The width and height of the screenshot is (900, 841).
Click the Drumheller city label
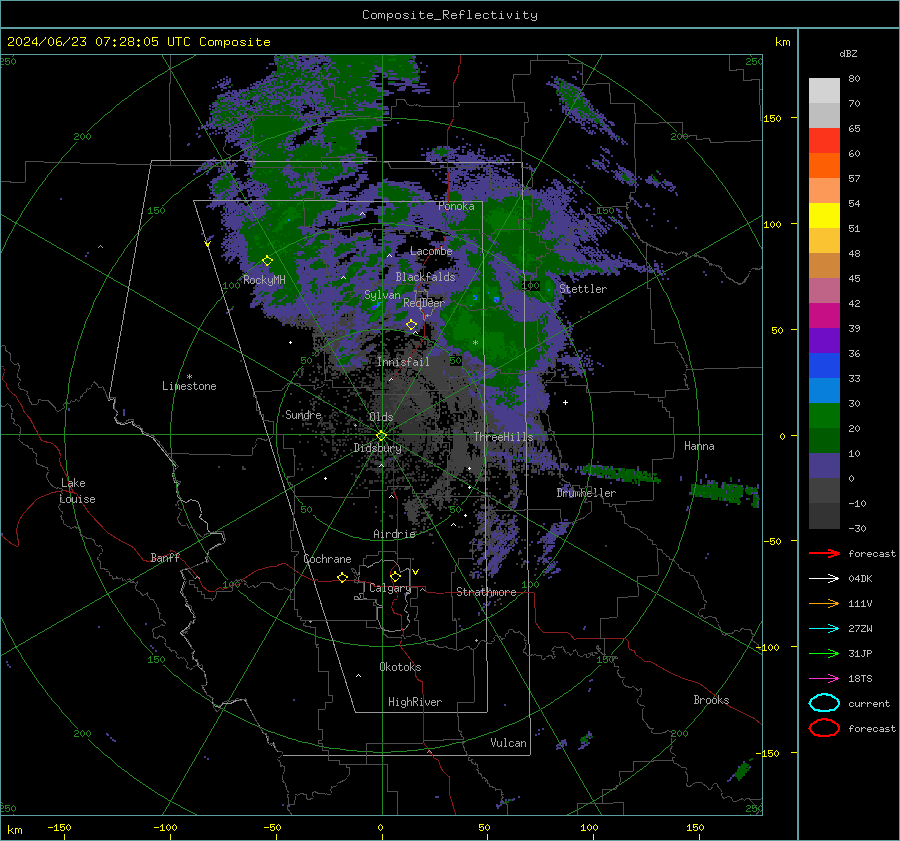pos(586,493)
